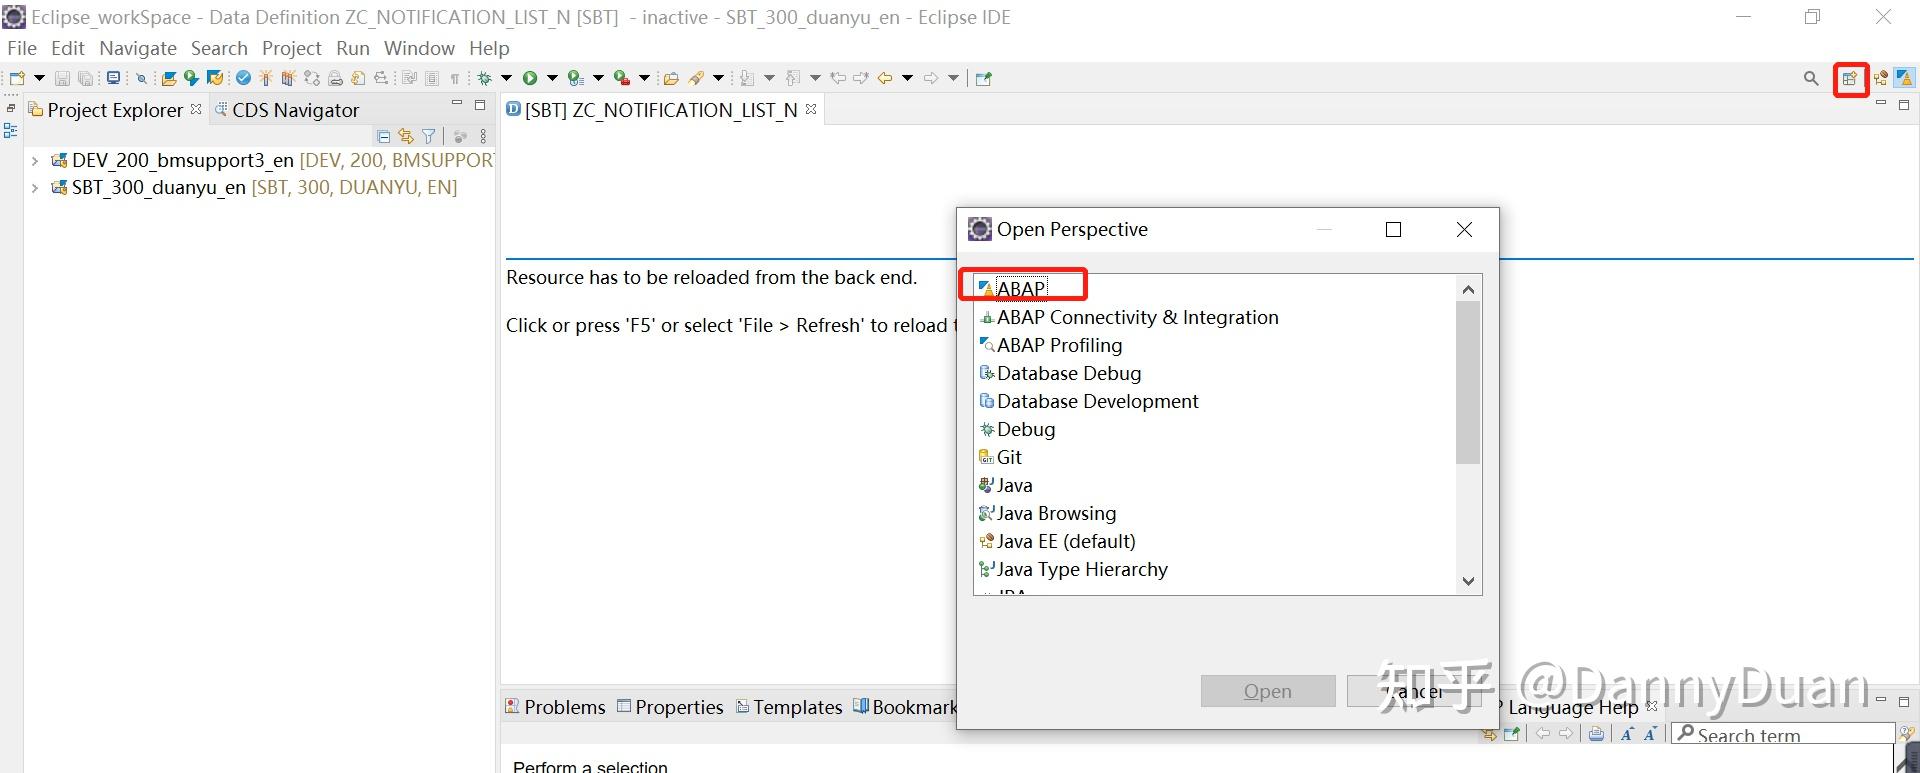The image size is (1920, 773).
Task: Select ABAP Connectivity & Integration perspective
Action: pos(1128,317)
